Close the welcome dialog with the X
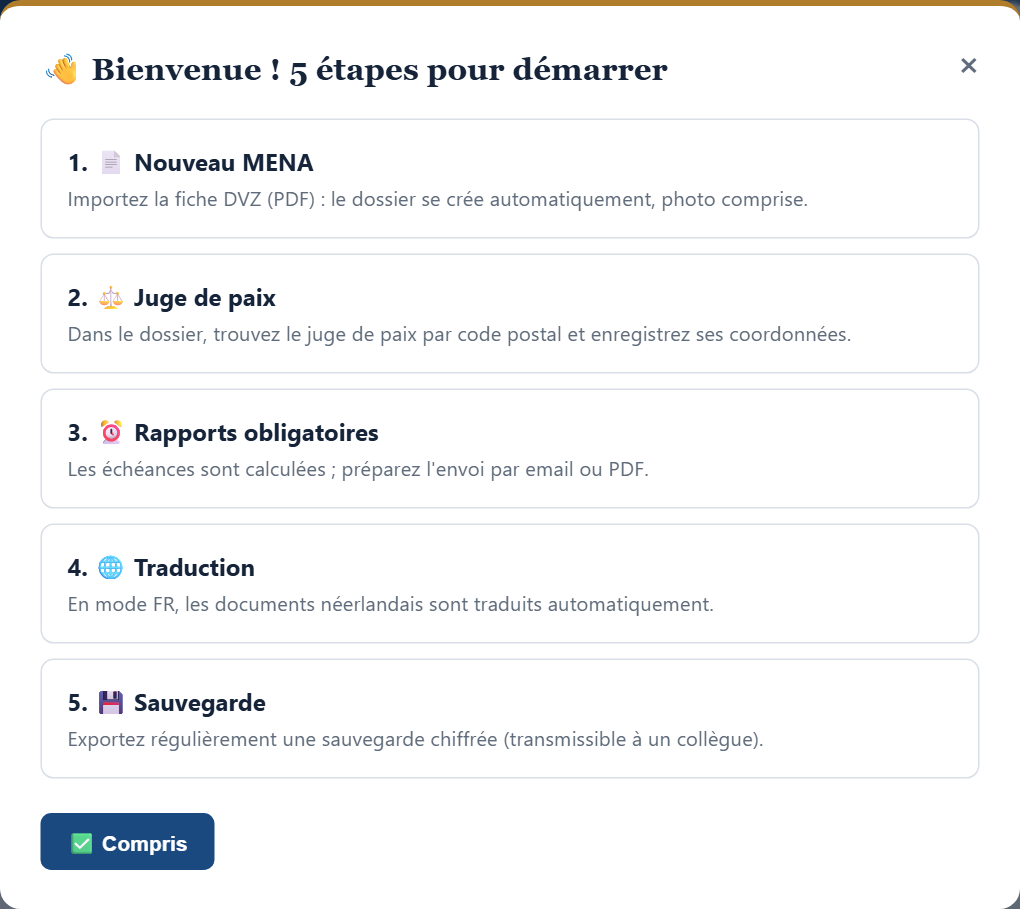The width and height of the screenshot is (1020, 909). (x=969, y=66)
